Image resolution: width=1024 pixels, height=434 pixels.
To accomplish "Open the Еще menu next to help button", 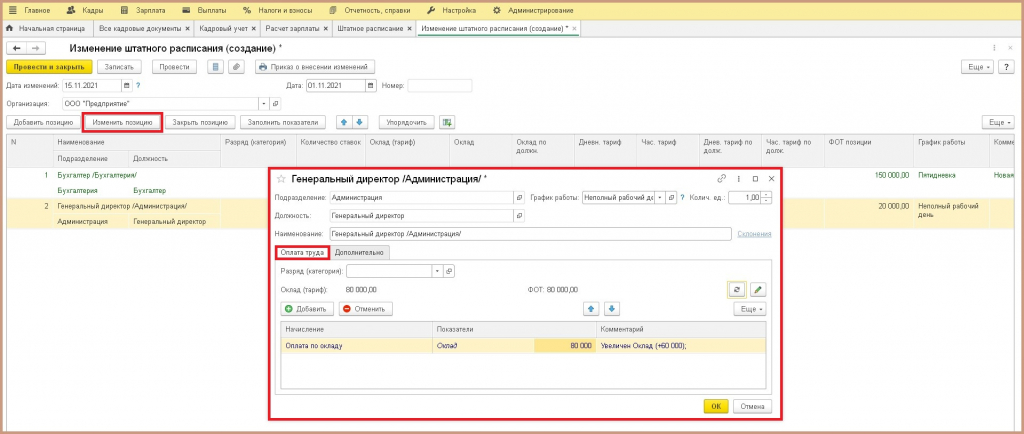I will (977, 67).
